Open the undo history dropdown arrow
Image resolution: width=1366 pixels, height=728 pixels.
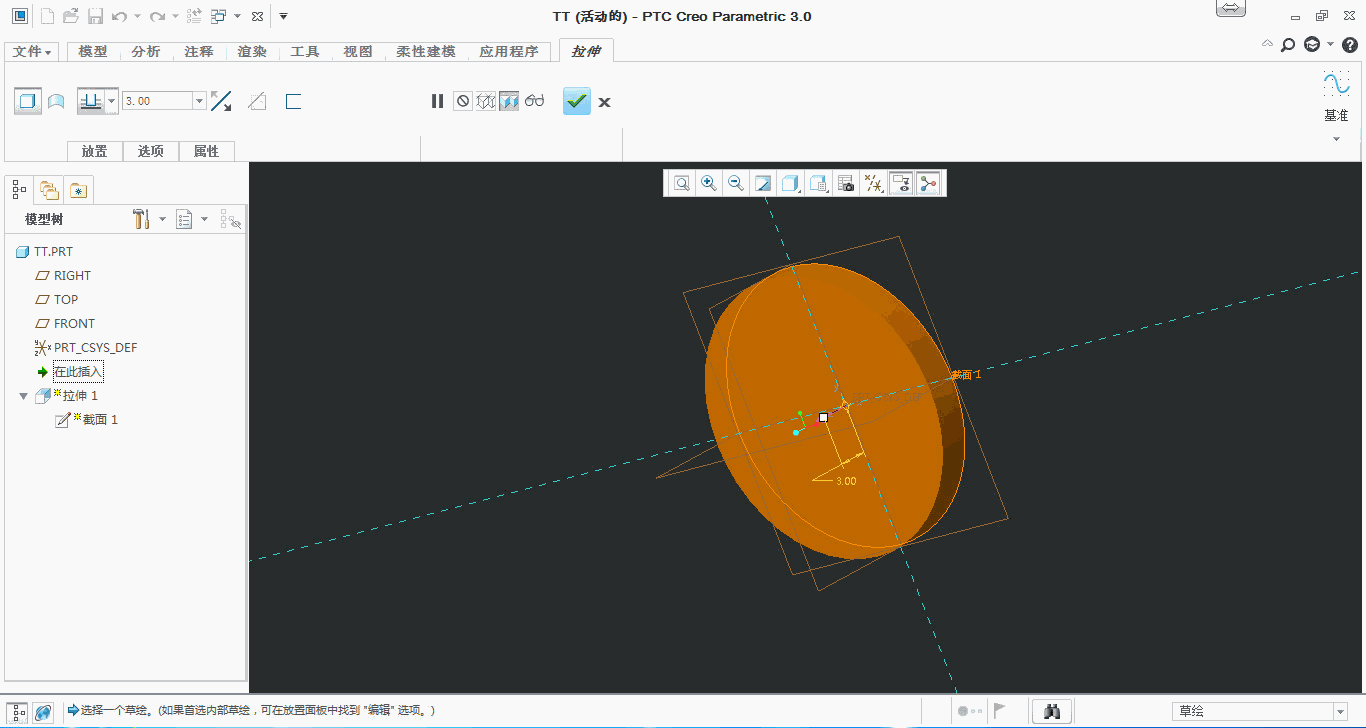click(x=137, y=17)
